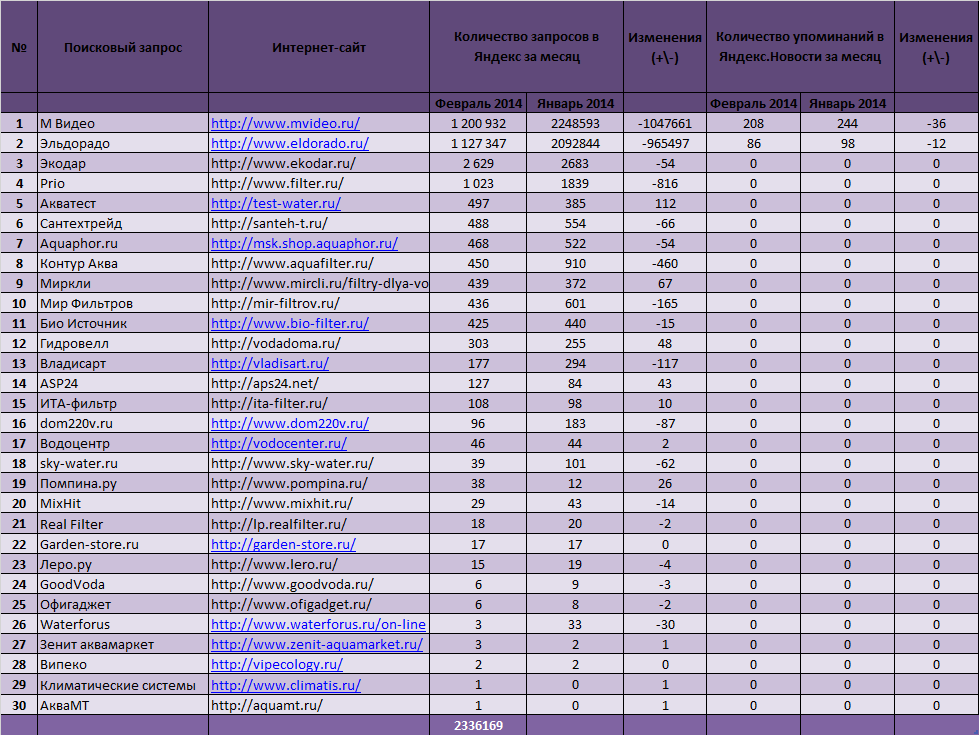Screen dimensions: 979x735
Task: Click the 'Владисарт' cell
Action: [x=123, y=363]
